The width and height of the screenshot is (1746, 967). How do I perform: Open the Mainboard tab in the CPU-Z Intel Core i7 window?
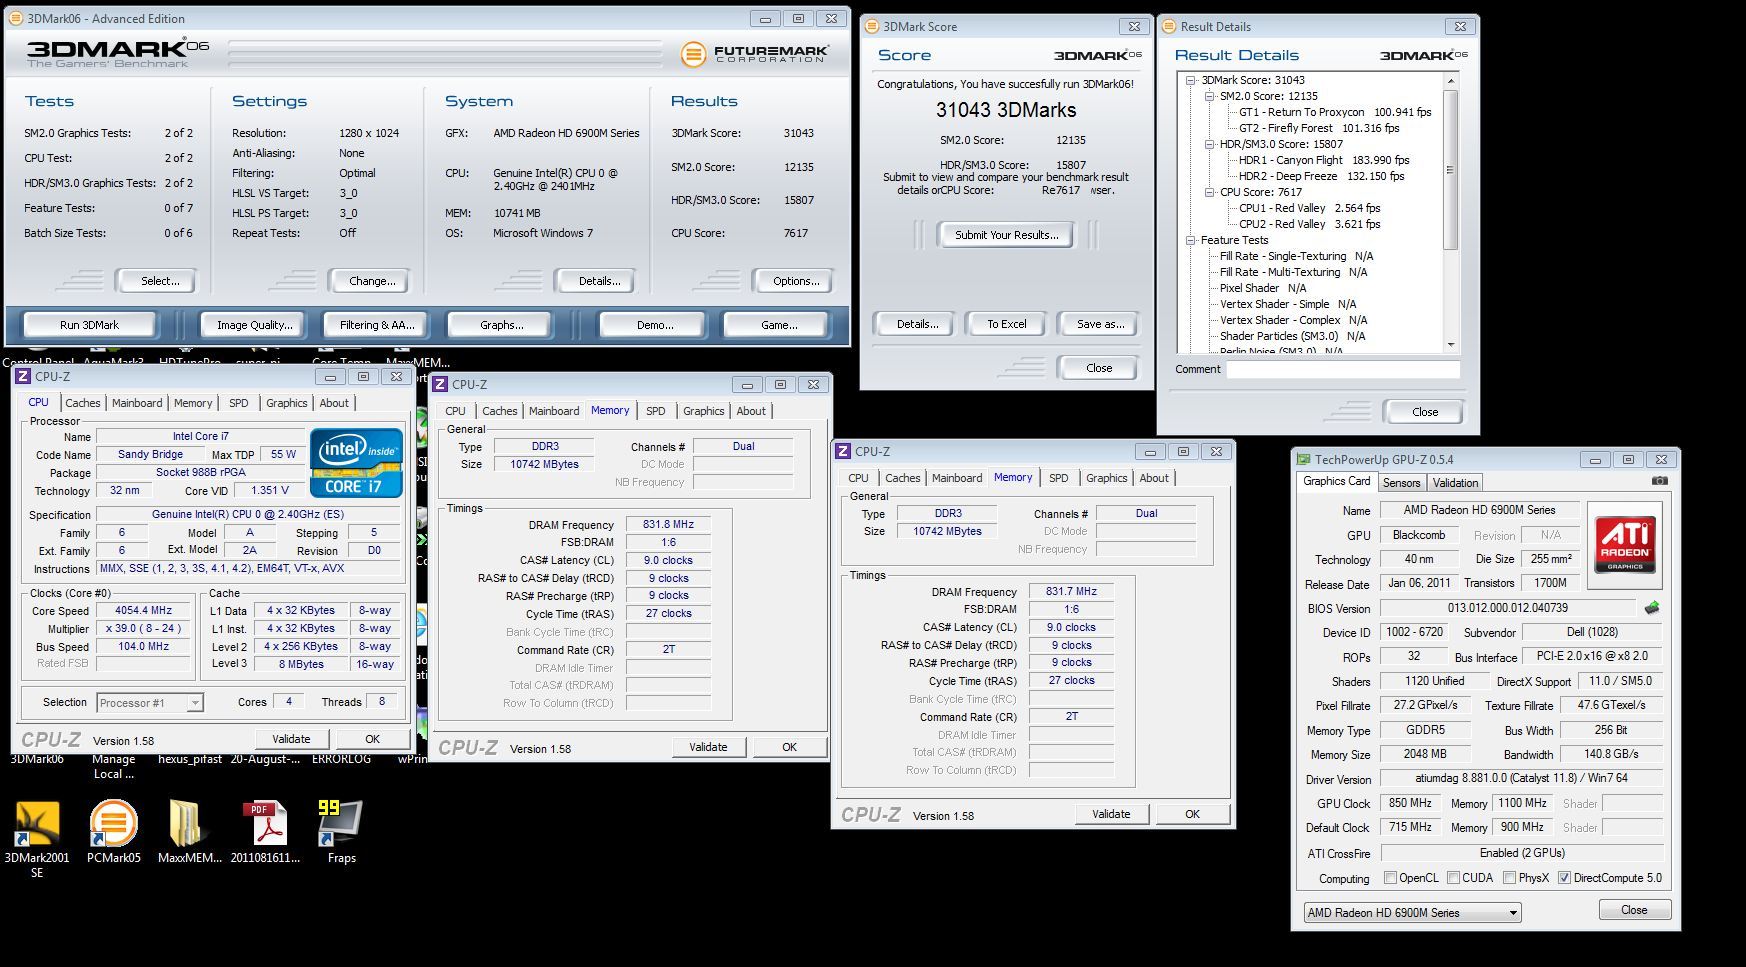(137, 403)
